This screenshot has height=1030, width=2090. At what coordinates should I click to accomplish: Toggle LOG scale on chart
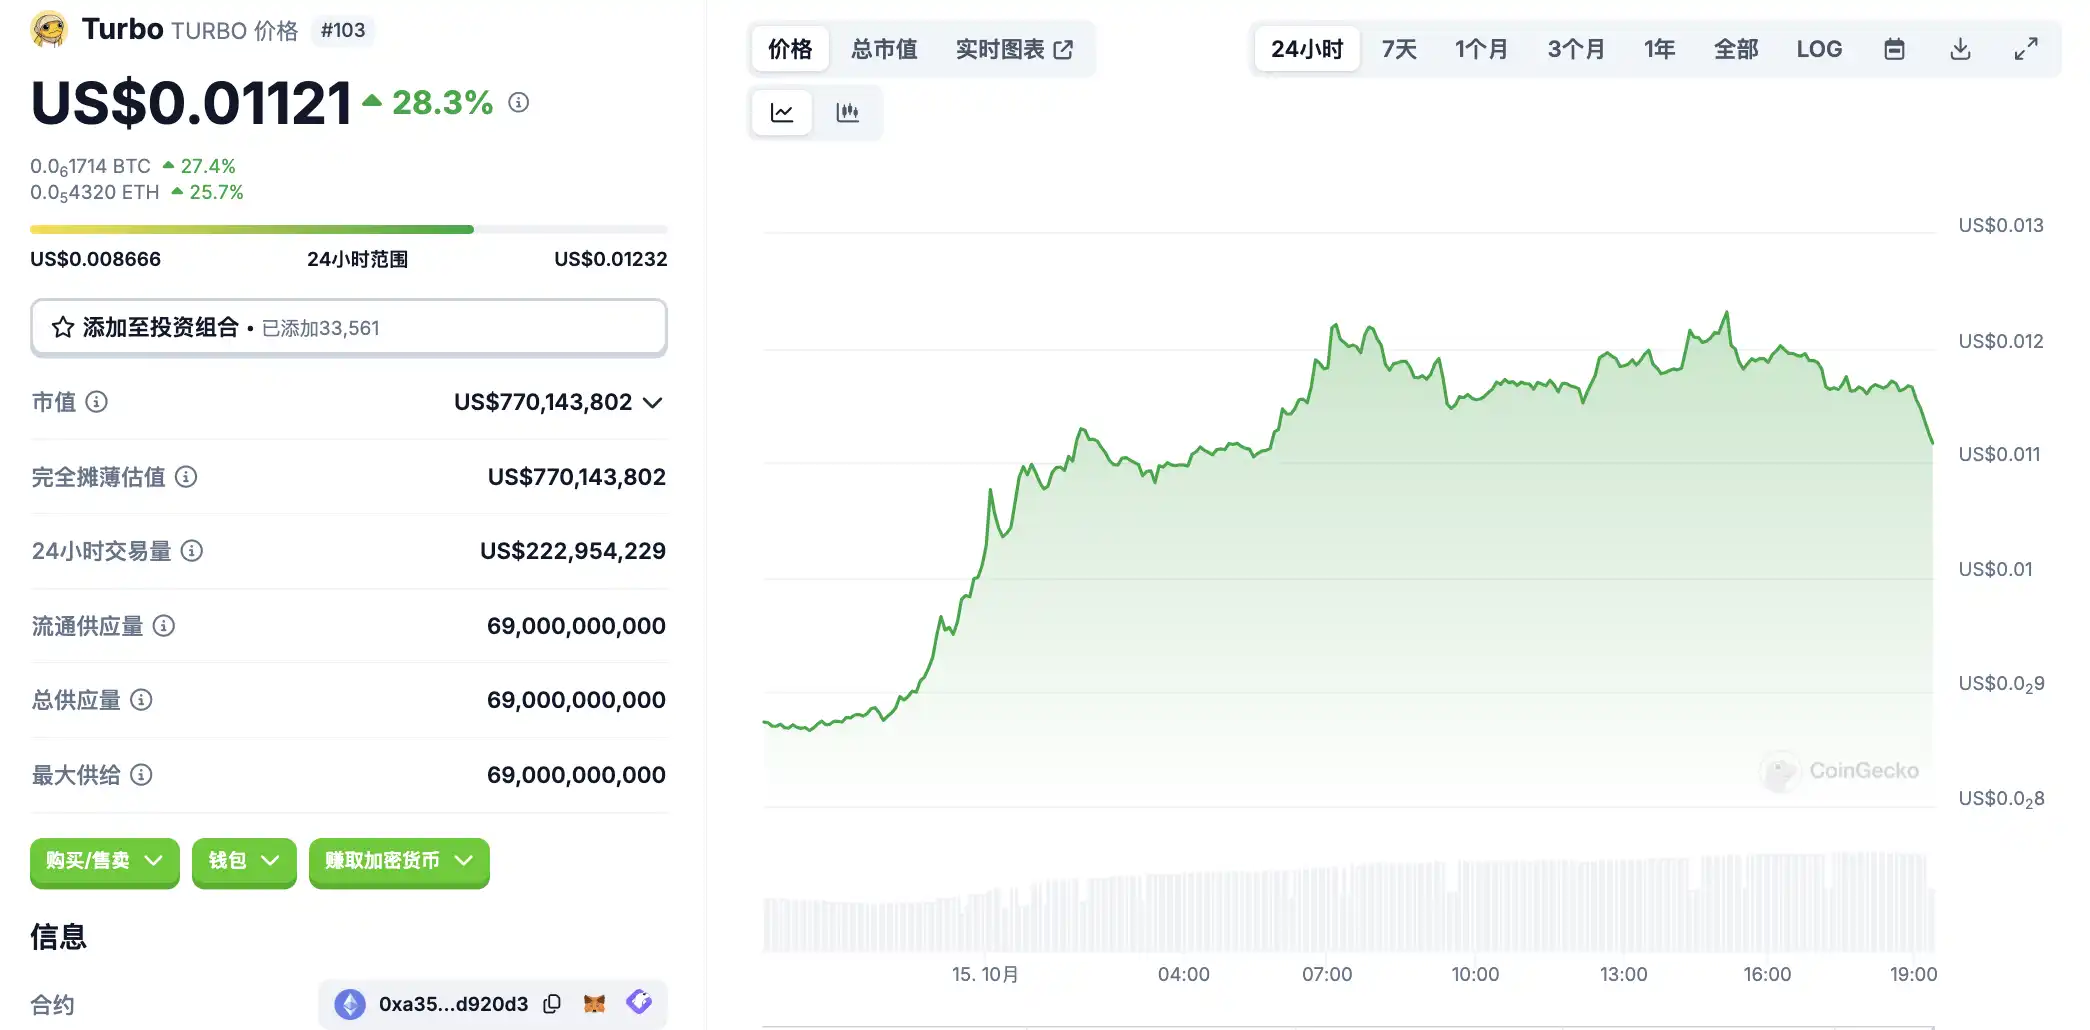pos(1819,49)
